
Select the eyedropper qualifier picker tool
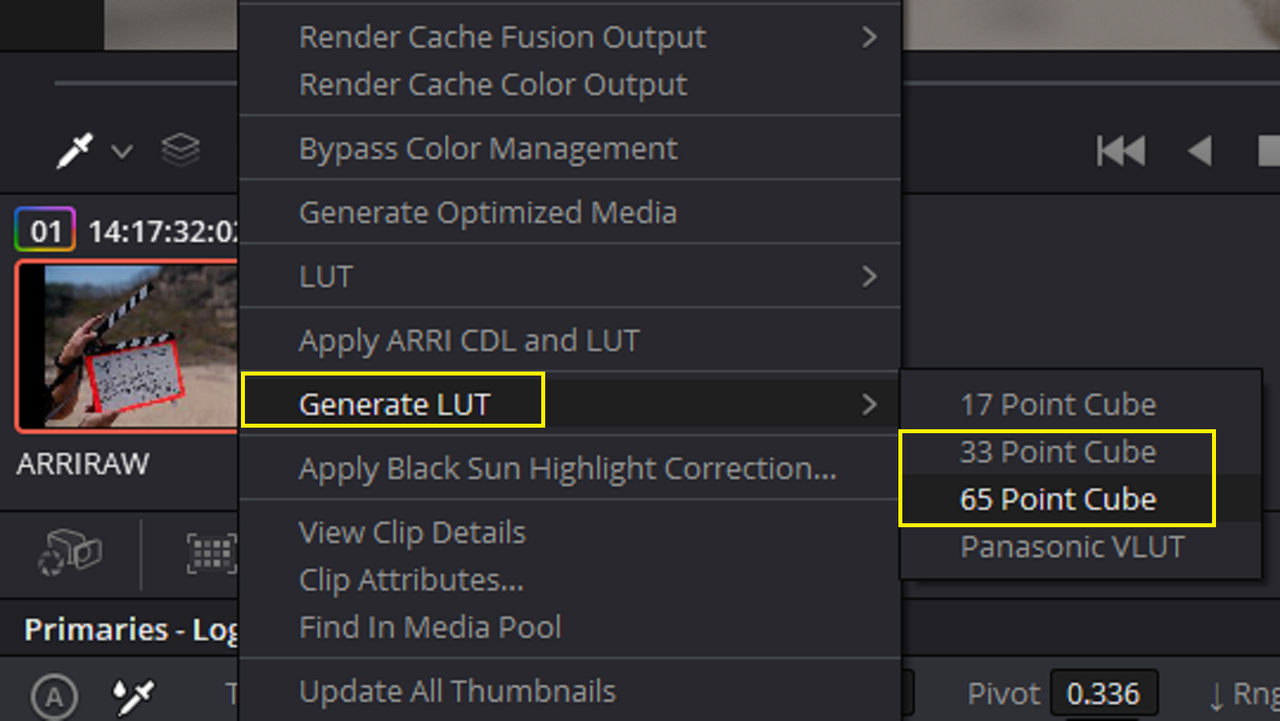point(76,151)
